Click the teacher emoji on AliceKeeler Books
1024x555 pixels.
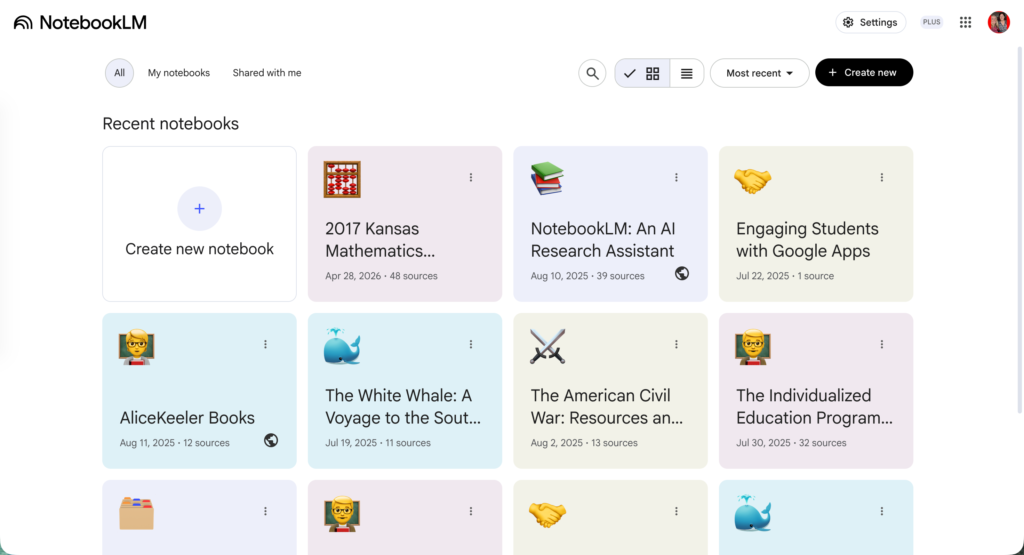(x=136, y=347)
